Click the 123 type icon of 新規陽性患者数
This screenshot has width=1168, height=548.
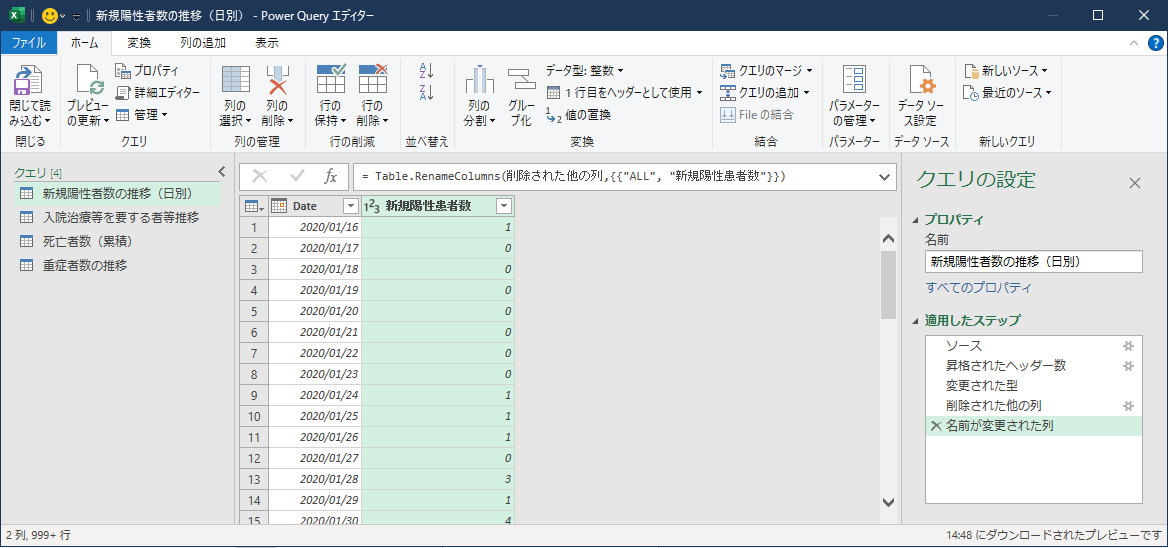[372, 206]
